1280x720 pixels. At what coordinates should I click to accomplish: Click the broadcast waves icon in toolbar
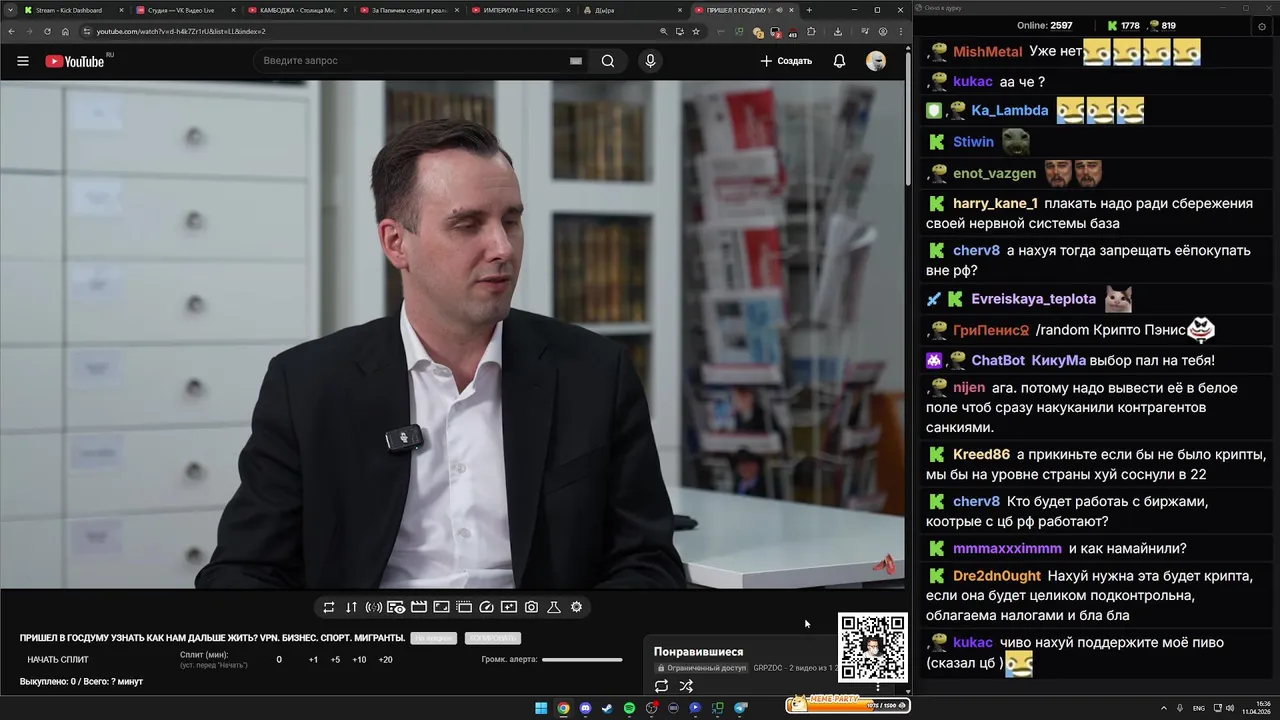(374, 607)
